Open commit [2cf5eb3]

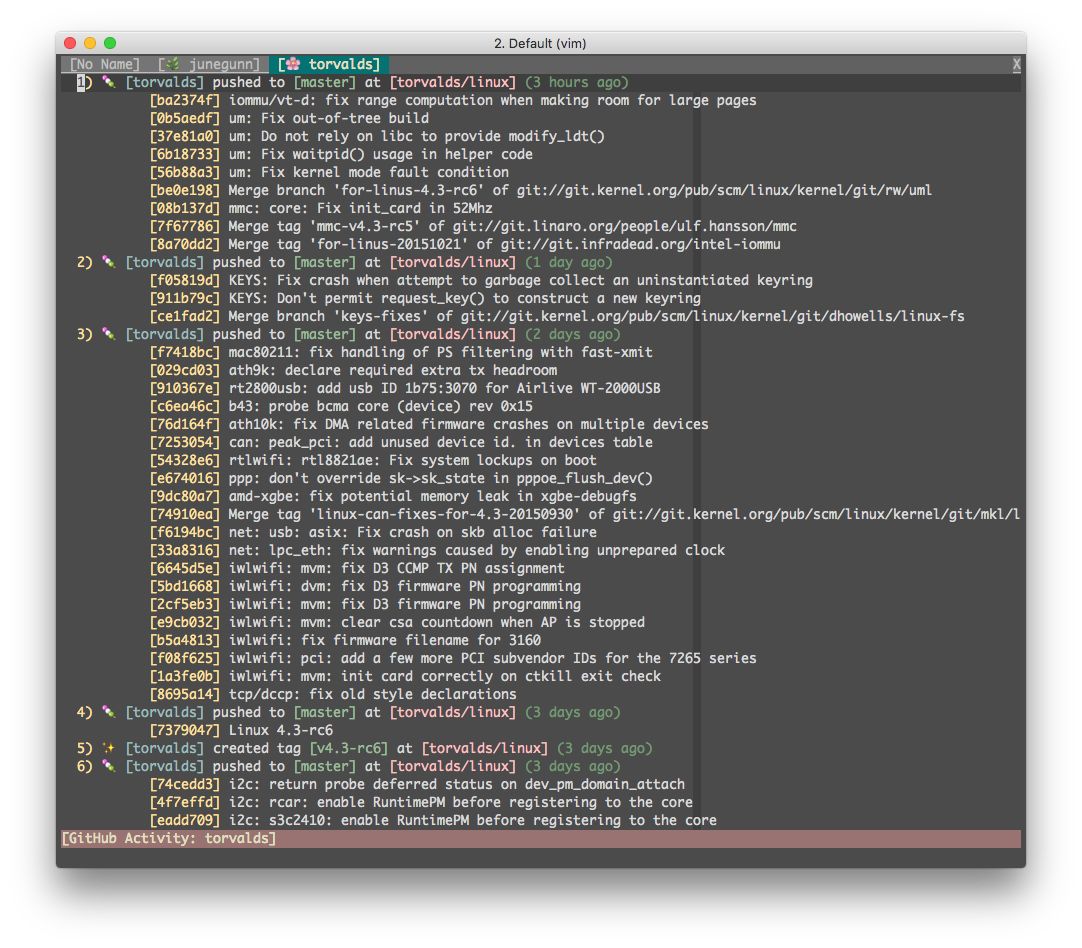pos(185,604)
